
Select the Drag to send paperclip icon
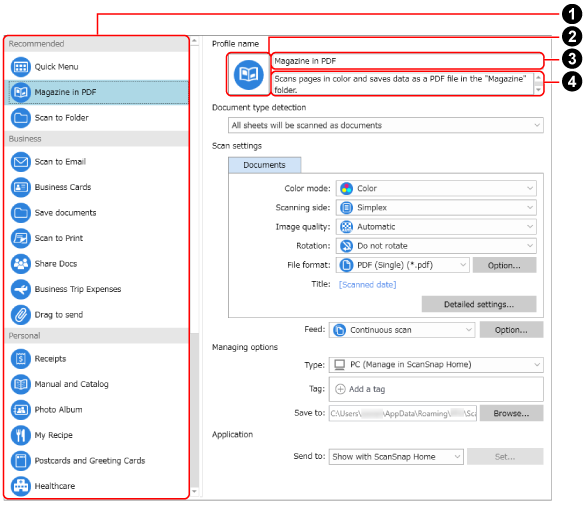tap(20, 315)
